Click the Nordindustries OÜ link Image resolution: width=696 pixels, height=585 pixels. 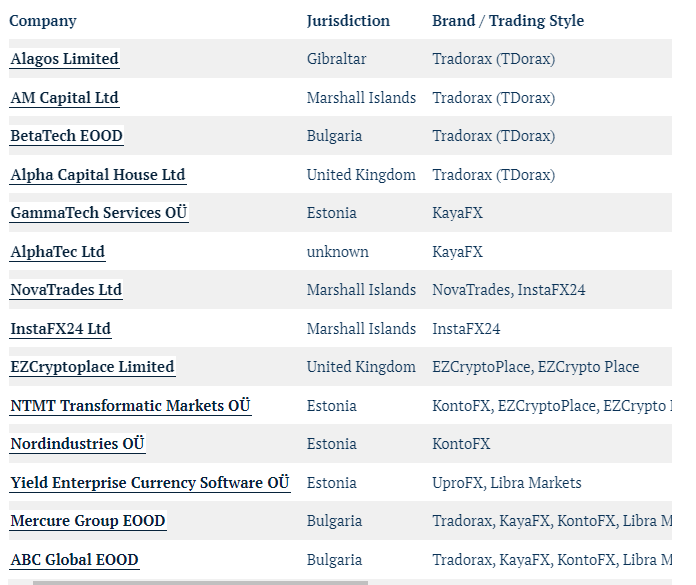point(78,444)
